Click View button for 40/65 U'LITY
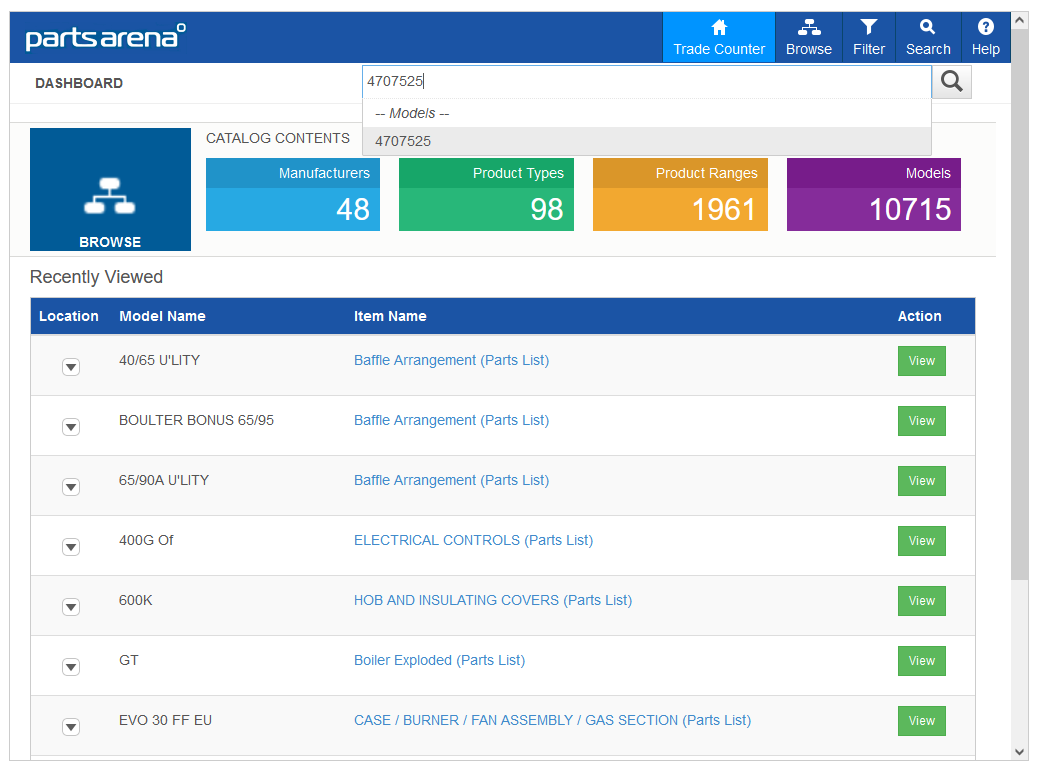 tap(921, 361)
